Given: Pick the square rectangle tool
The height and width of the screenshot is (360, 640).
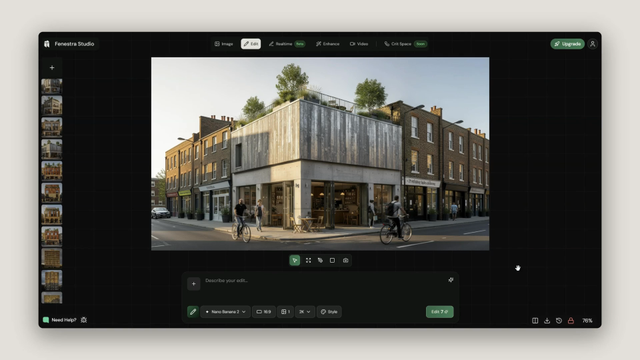Looking at the screenshot, I should [x=332, y=260].
